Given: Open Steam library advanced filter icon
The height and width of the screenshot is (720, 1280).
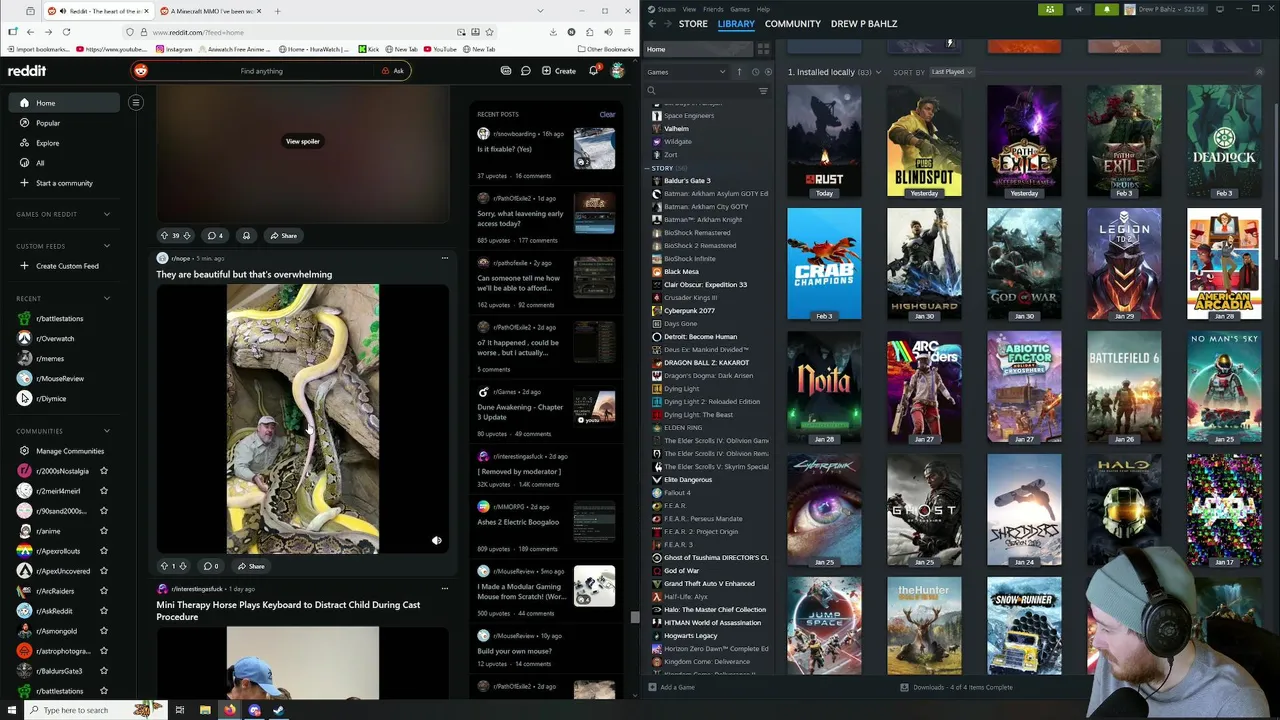Looking at the screenshot, I should [763, 91].
